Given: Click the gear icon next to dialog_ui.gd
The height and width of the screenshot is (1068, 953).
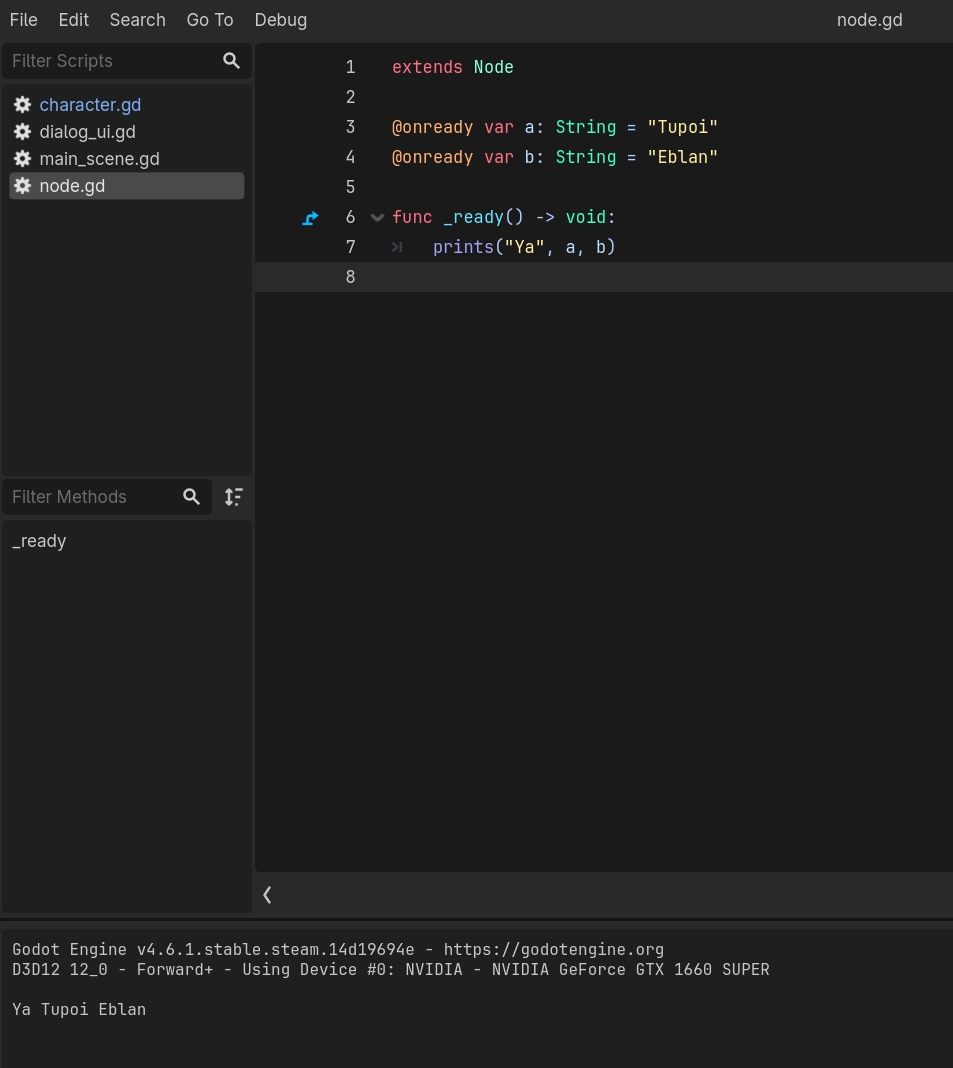Looking at the screenshot, I should 22,131.
